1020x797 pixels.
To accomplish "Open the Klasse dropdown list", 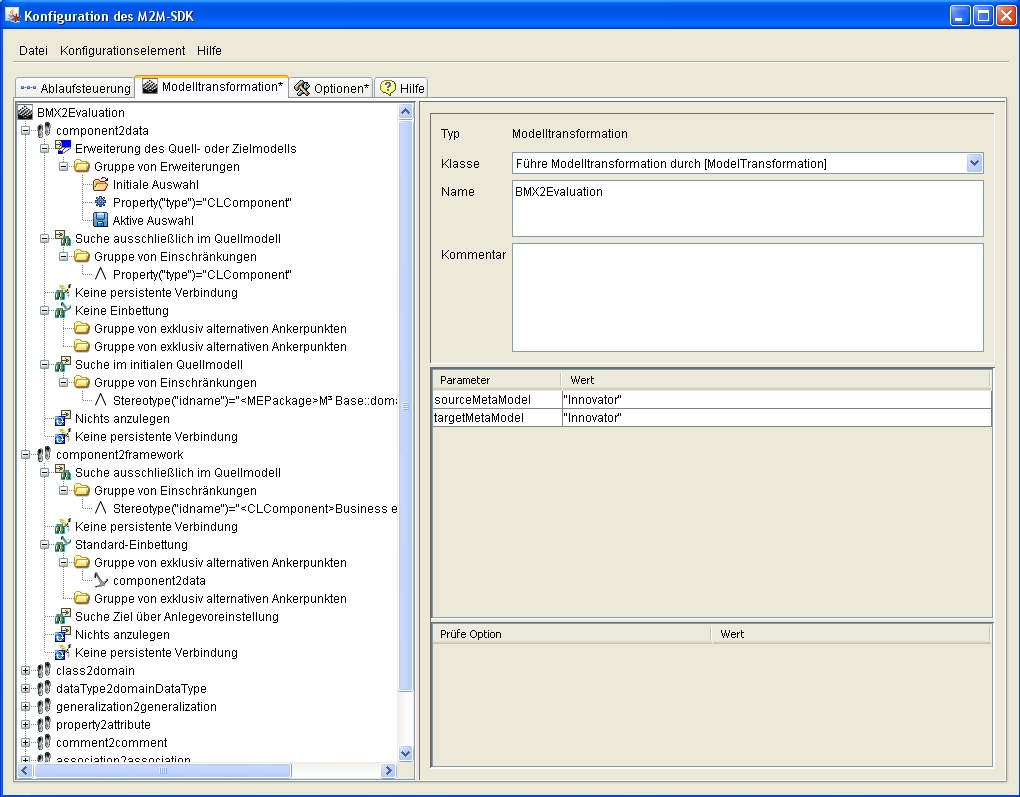I will point(975,164).
